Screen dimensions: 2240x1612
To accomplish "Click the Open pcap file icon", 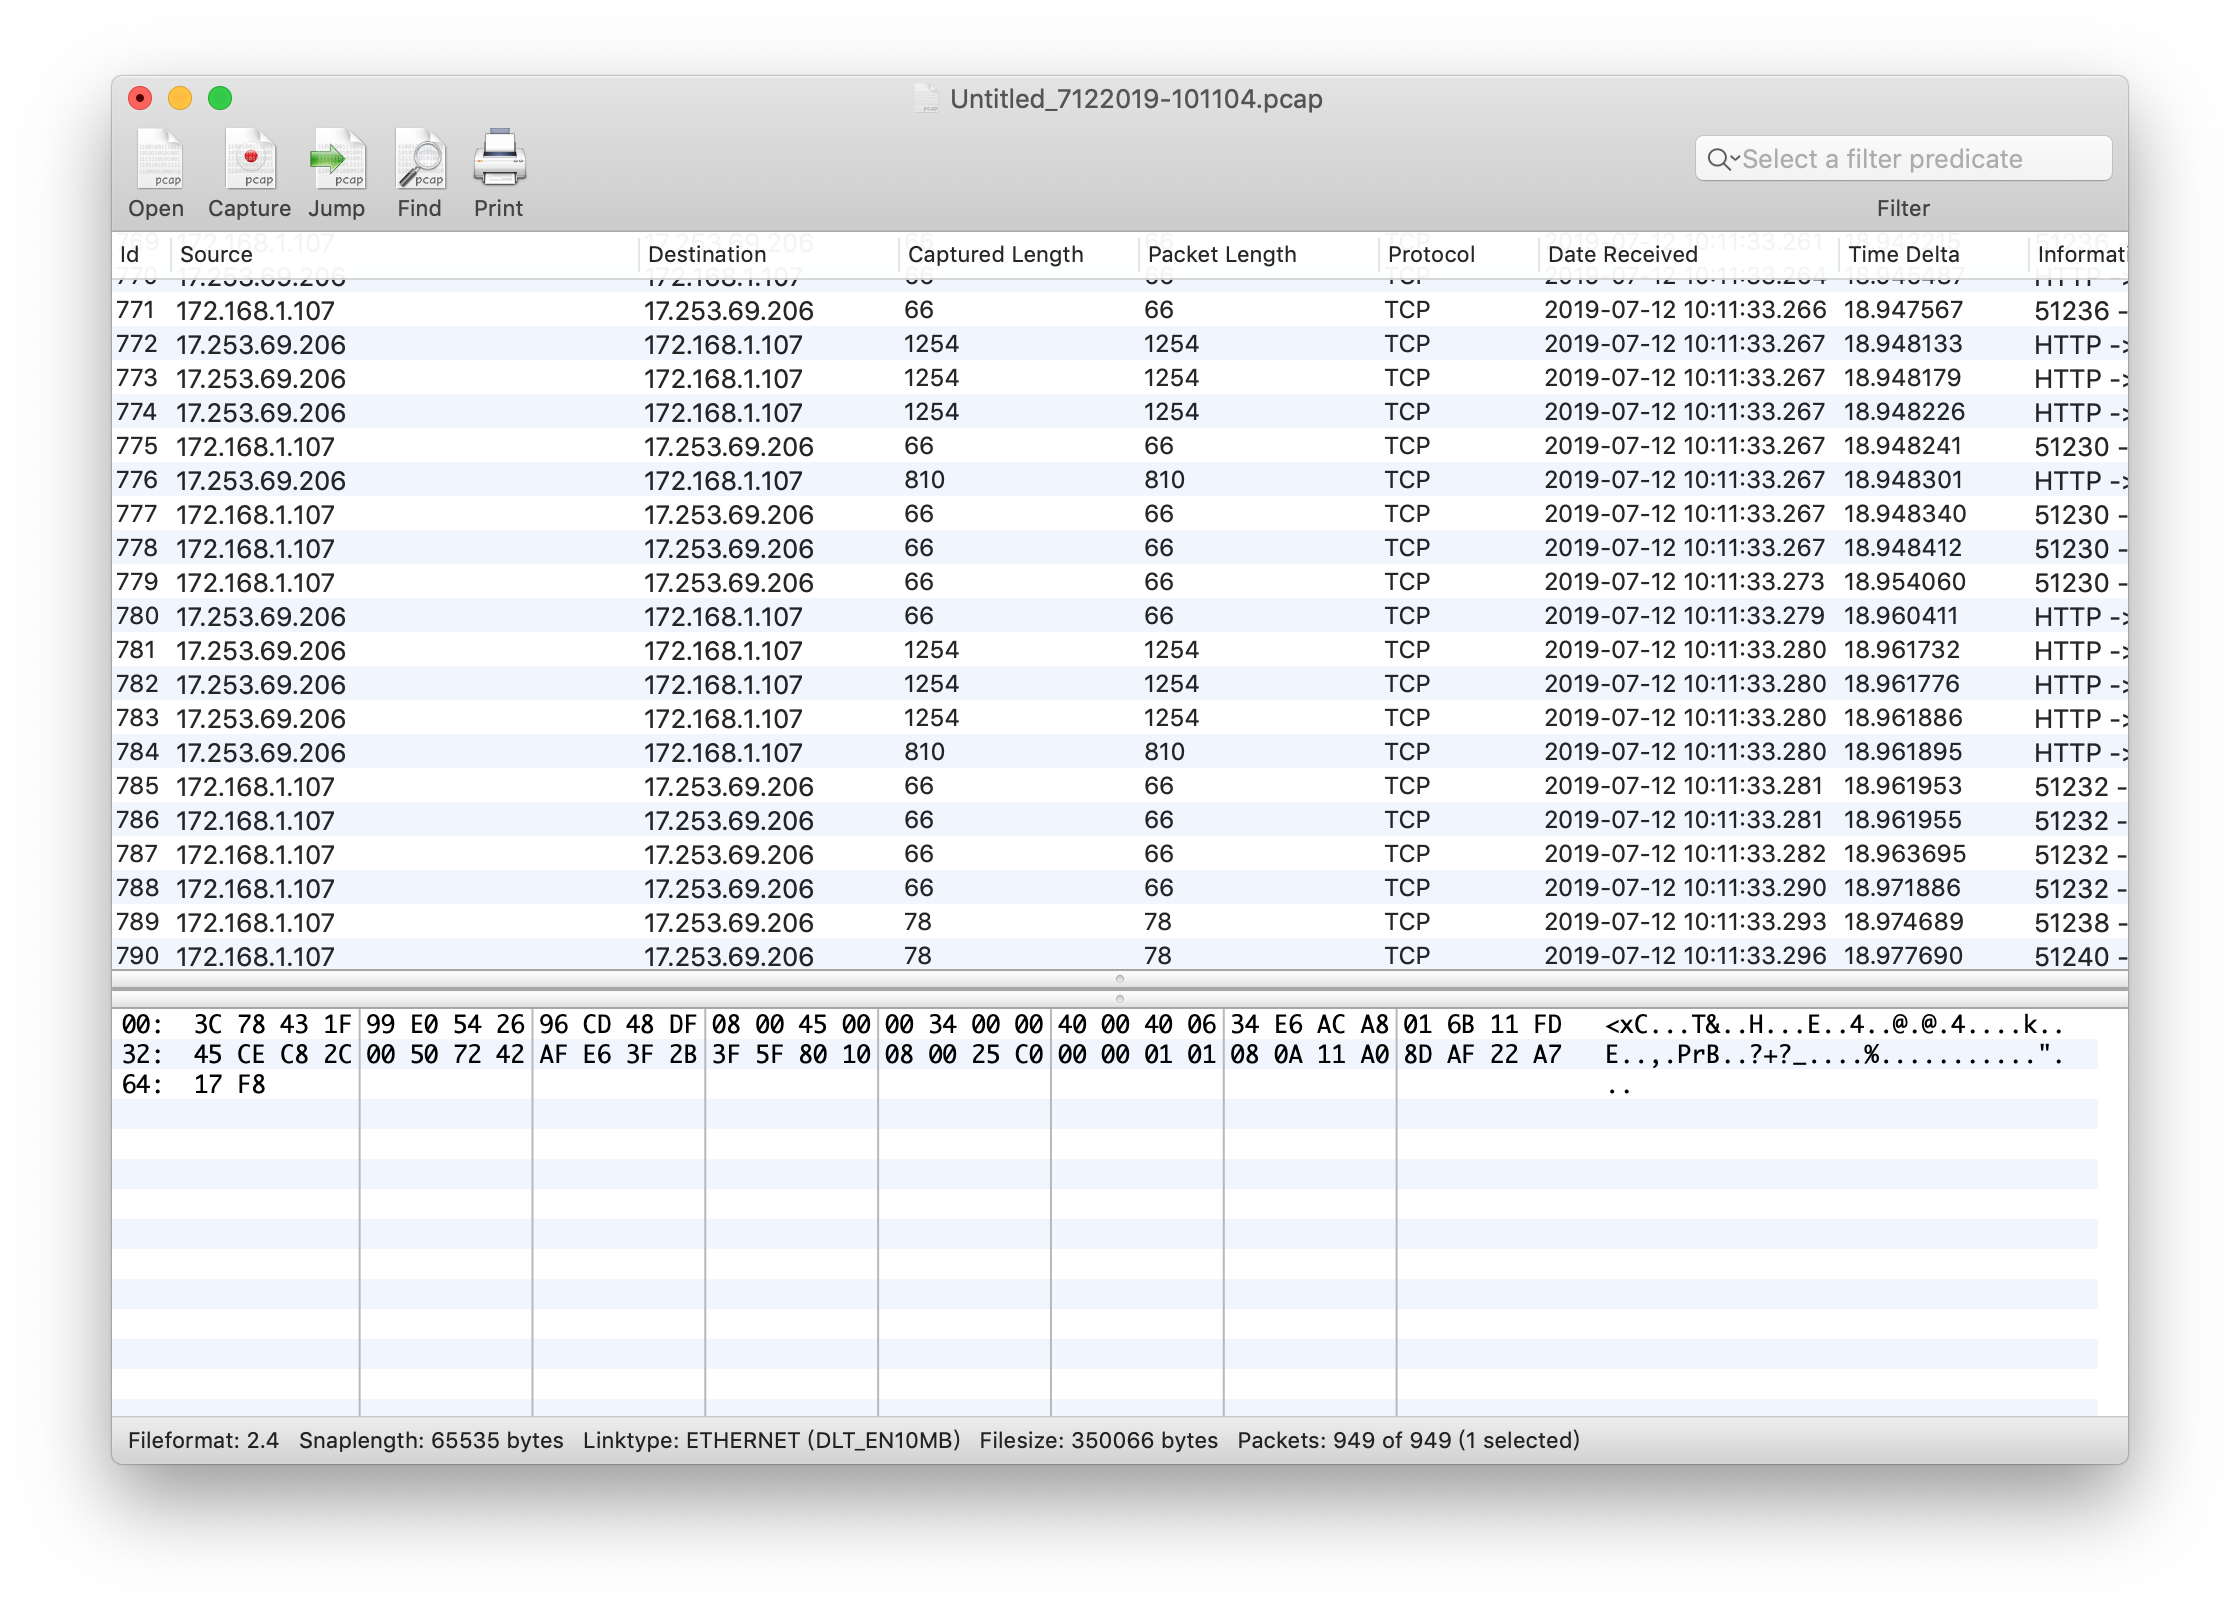I will point(158,160).
